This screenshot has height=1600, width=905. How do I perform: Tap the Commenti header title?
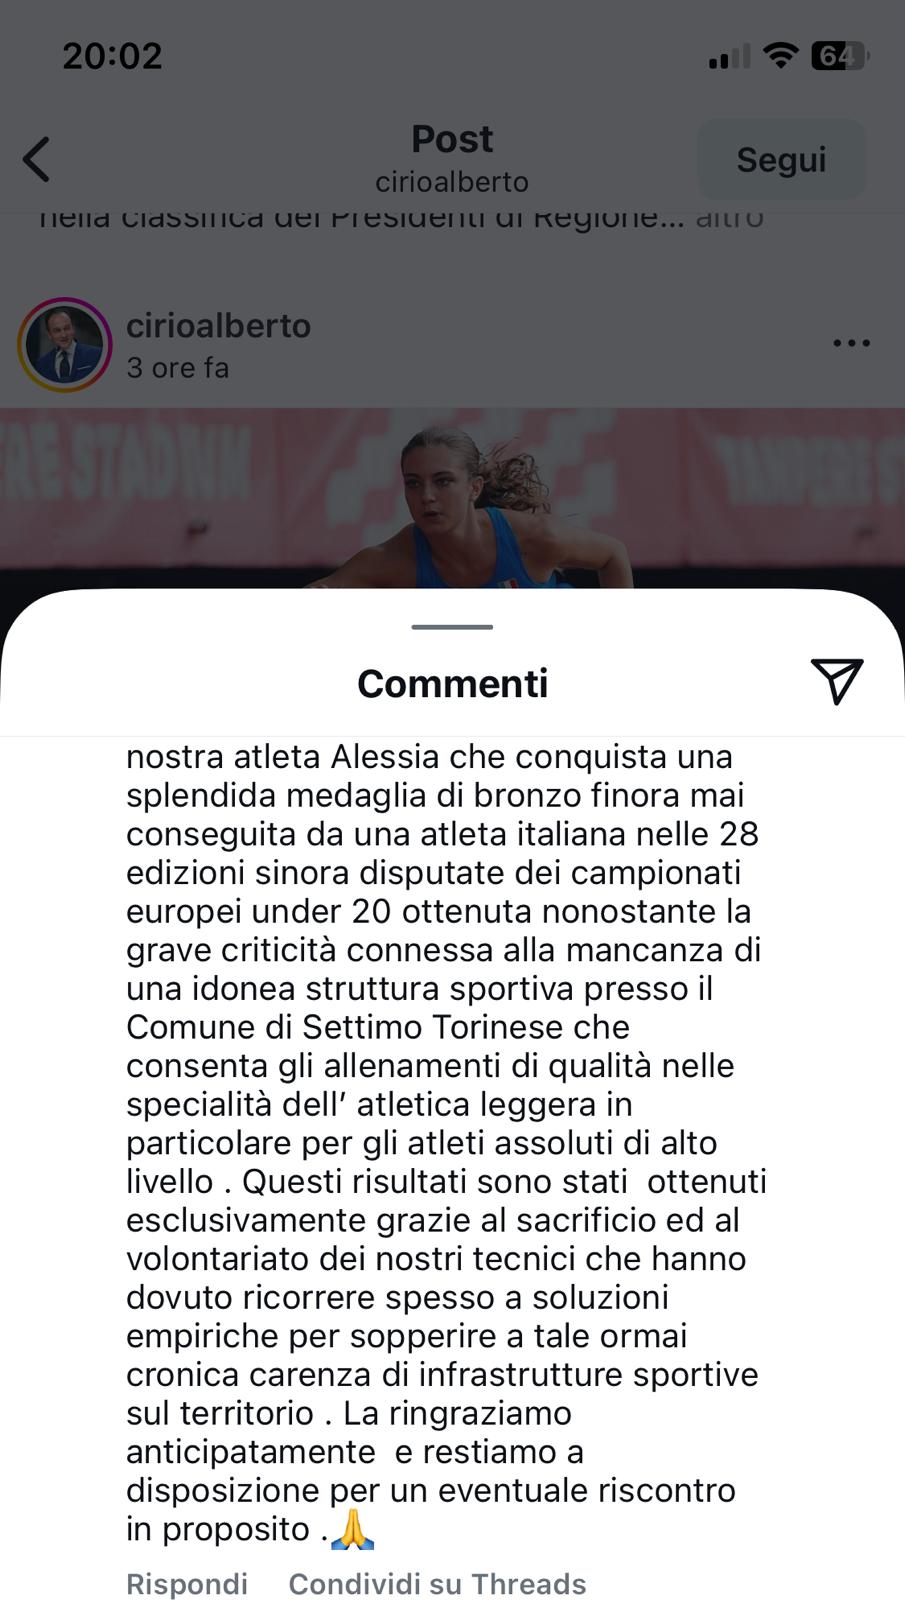point(452,684)
